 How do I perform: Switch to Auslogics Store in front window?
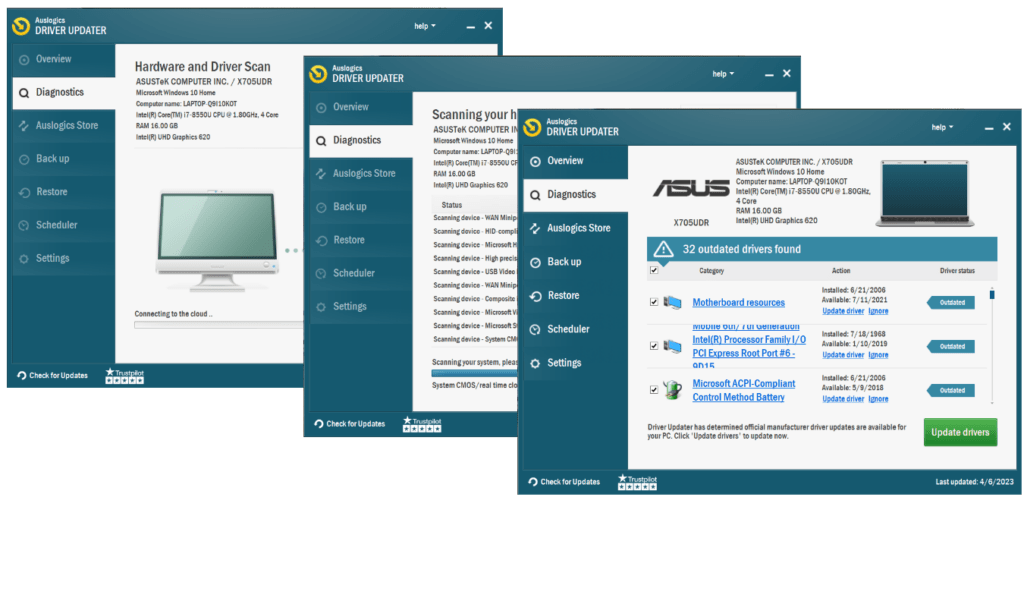[x=579, y=228]
